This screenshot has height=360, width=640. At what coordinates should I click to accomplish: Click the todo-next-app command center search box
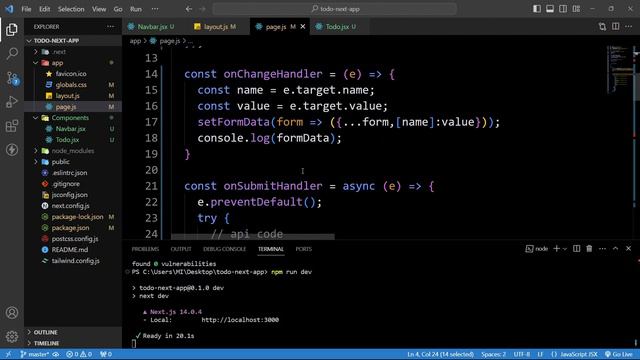(335, 9)
